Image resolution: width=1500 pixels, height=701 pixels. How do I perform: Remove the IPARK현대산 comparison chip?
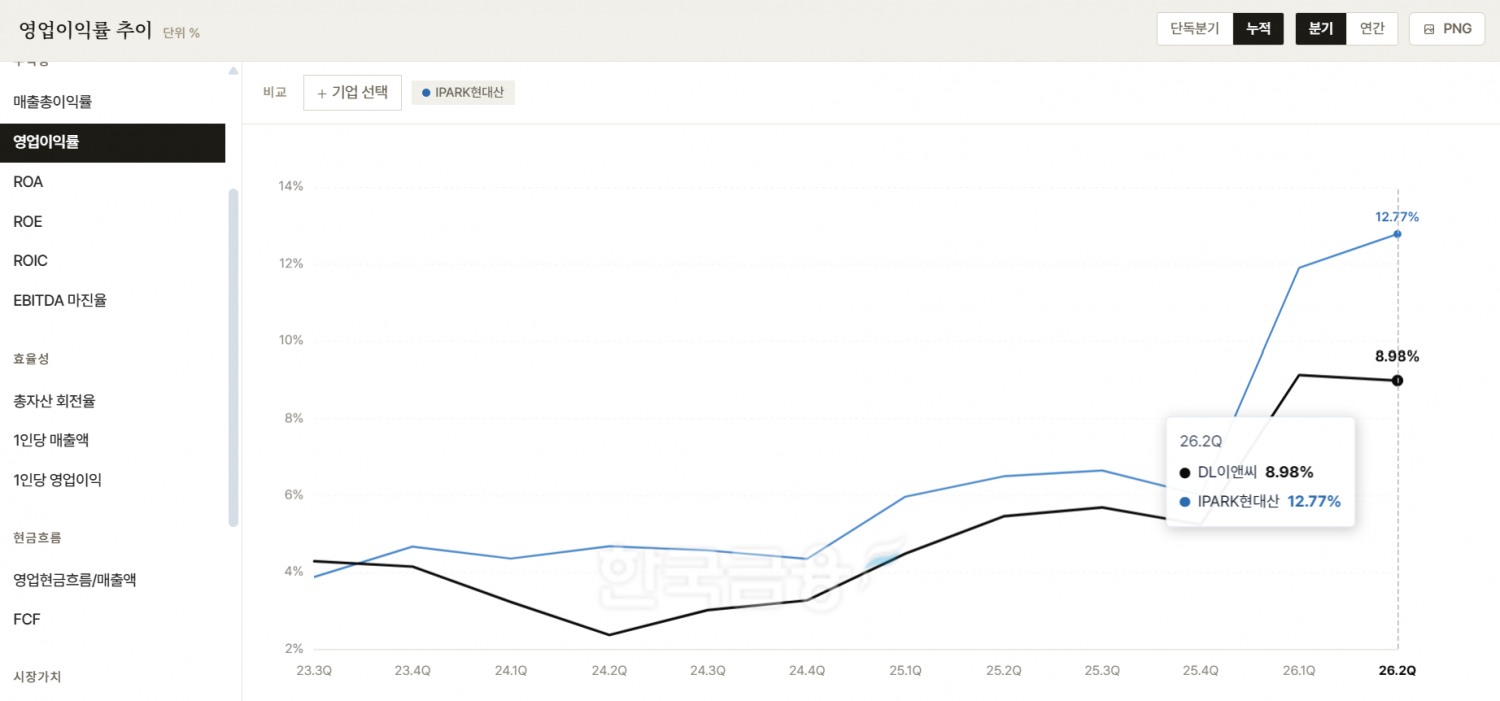tap(463, 92)
